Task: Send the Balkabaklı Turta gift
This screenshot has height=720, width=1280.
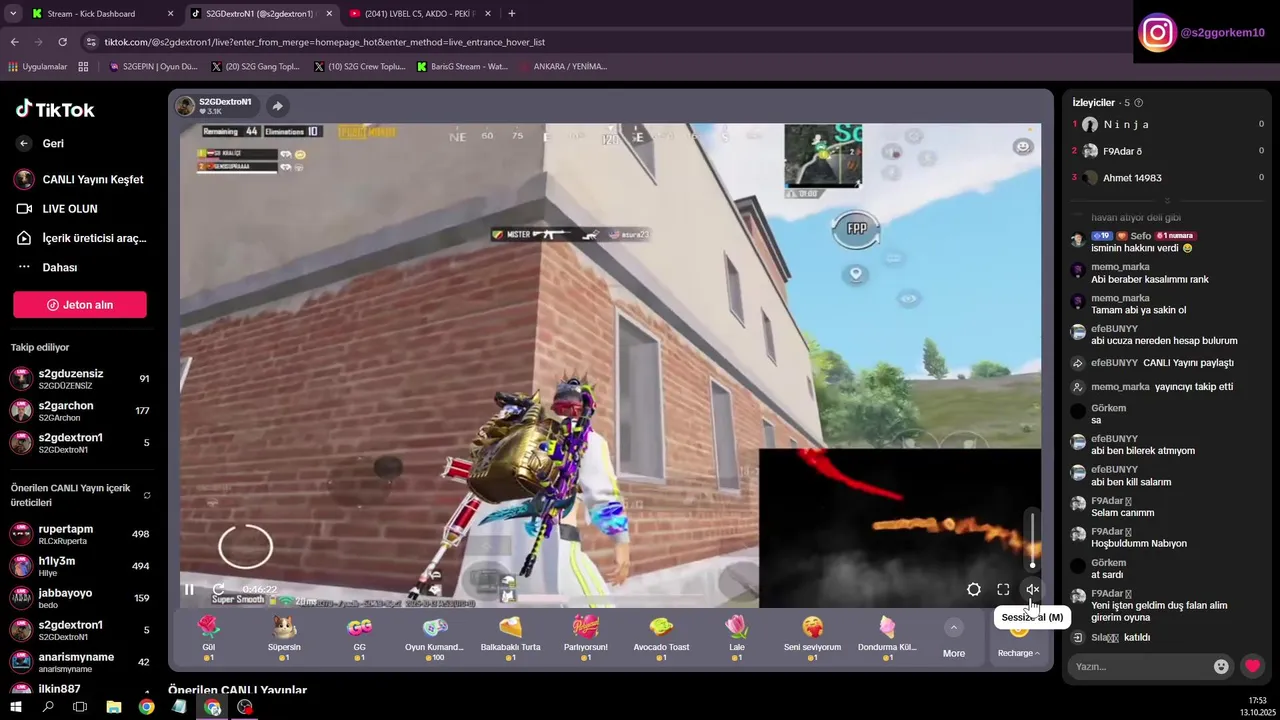Action: [x=510, y=639]
